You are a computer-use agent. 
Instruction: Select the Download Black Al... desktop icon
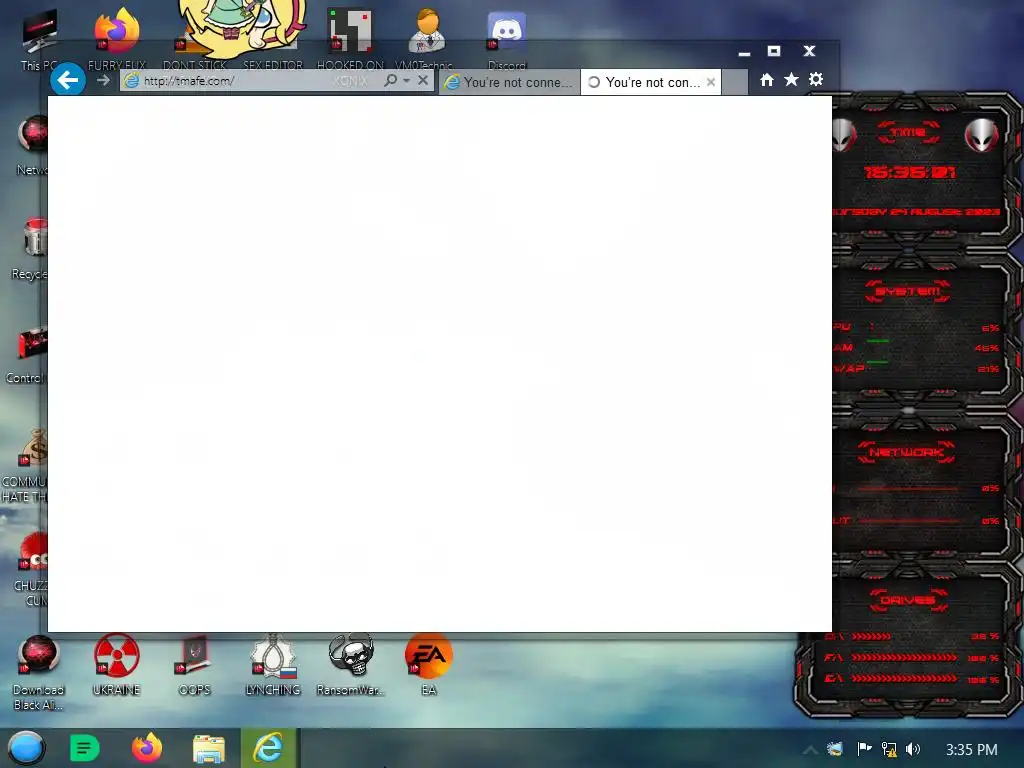(39, 673)
